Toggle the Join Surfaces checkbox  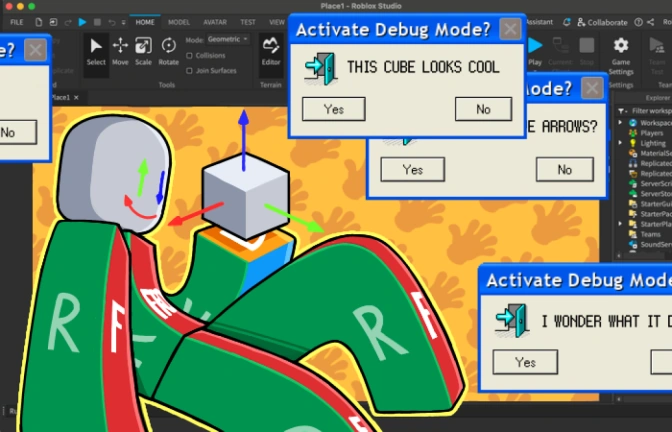pos(189,71)
